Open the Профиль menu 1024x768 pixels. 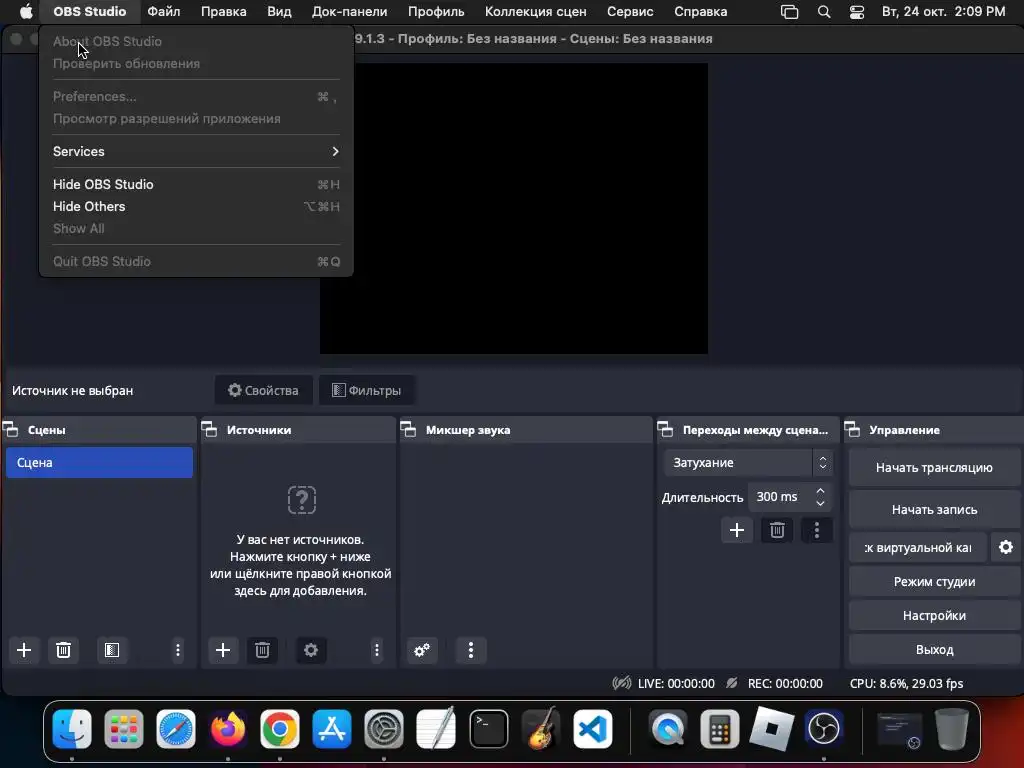(436, 12)
